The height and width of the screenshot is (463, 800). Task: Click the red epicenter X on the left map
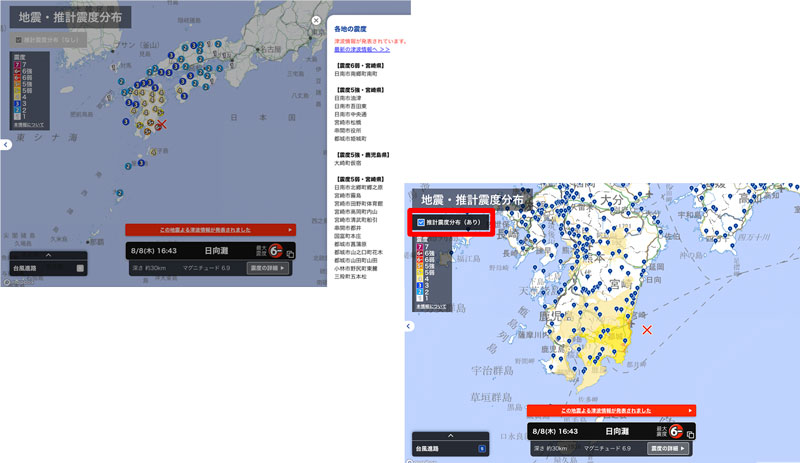coord(165,125)
